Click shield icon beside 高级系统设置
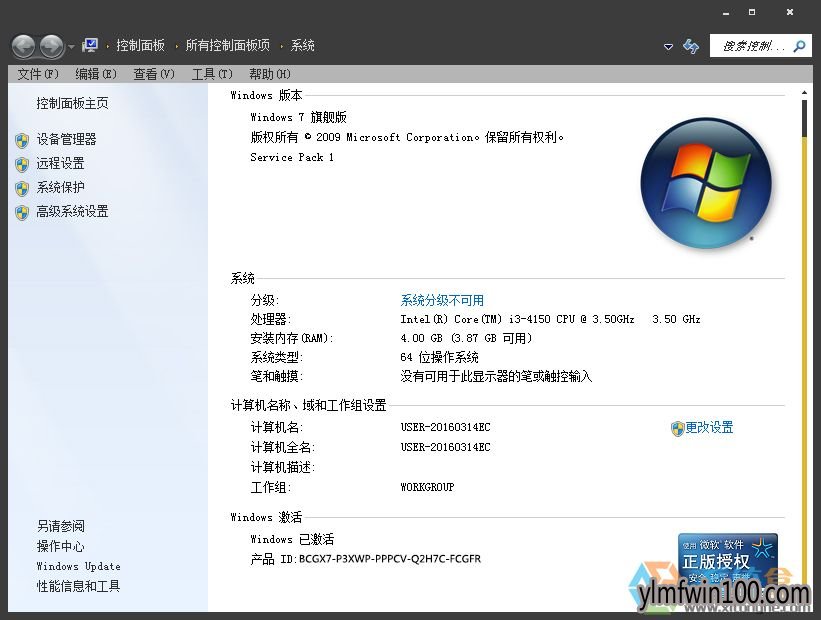Screen dimensions: 821x620 (22, 212)
